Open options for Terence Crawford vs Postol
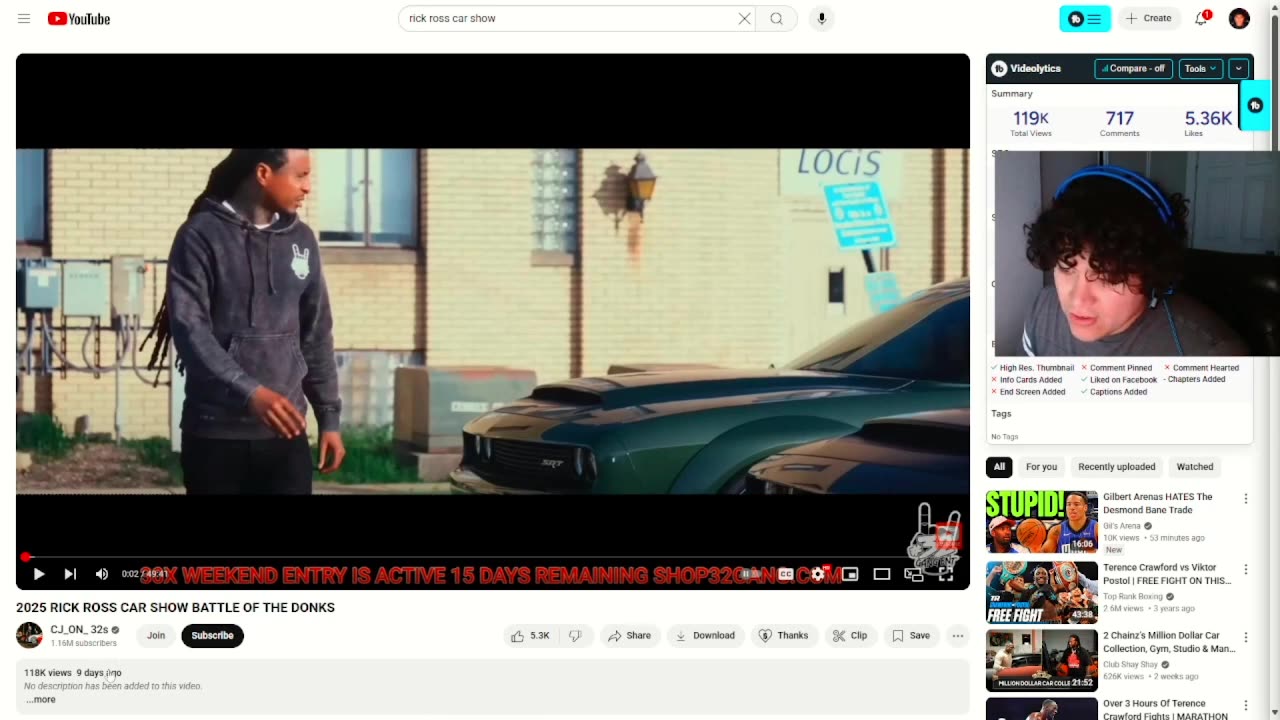1280x720 pixels. coord(1246,569)
